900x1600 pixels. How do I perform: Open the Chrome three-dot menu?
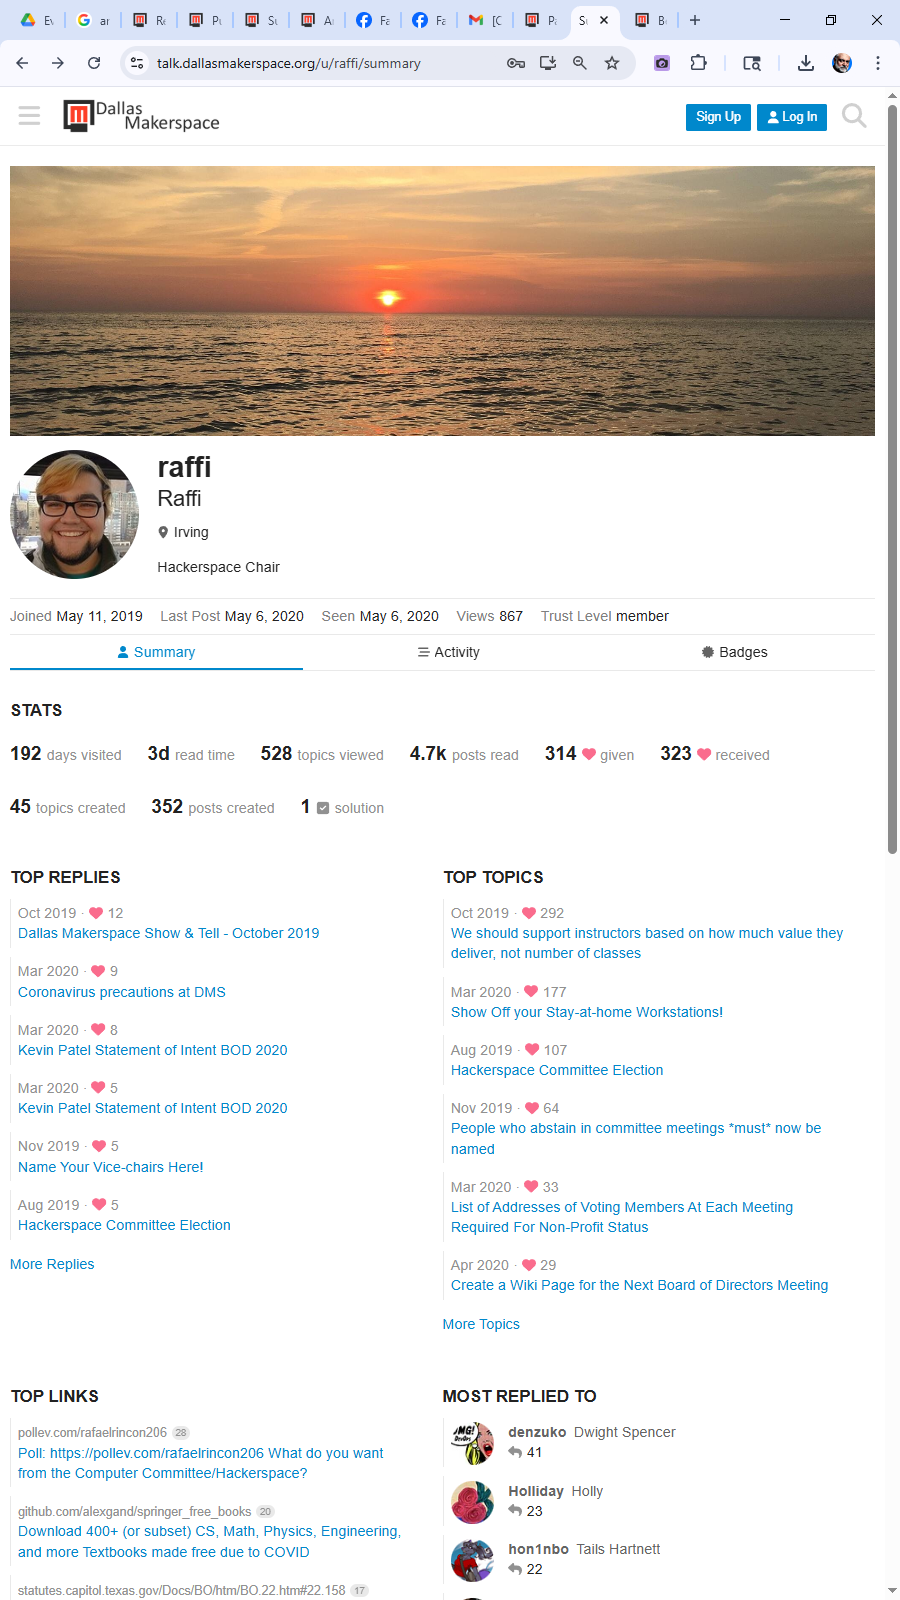(878, 63)
